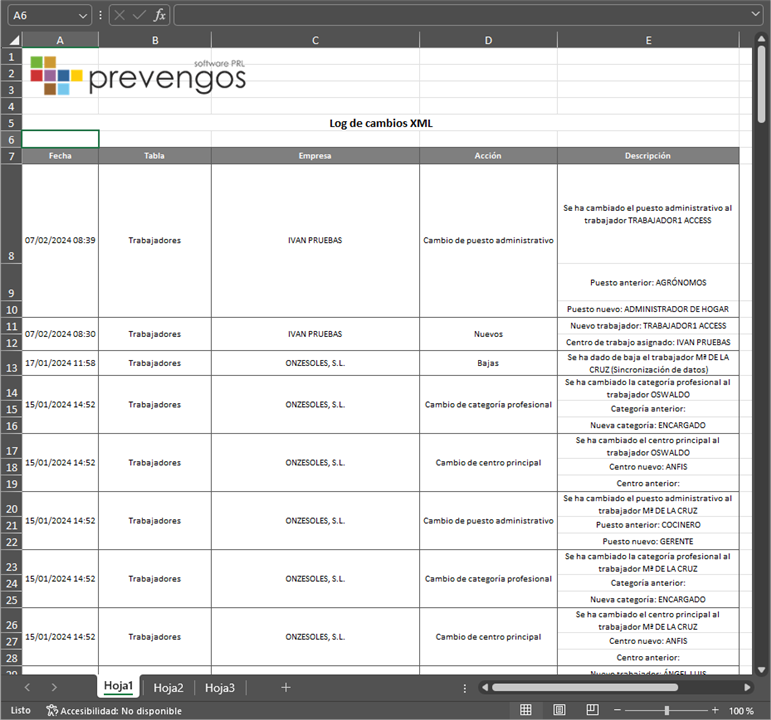771x720 pixels.
Task: Click the 100 % zoom level
Action: point(742,710)
